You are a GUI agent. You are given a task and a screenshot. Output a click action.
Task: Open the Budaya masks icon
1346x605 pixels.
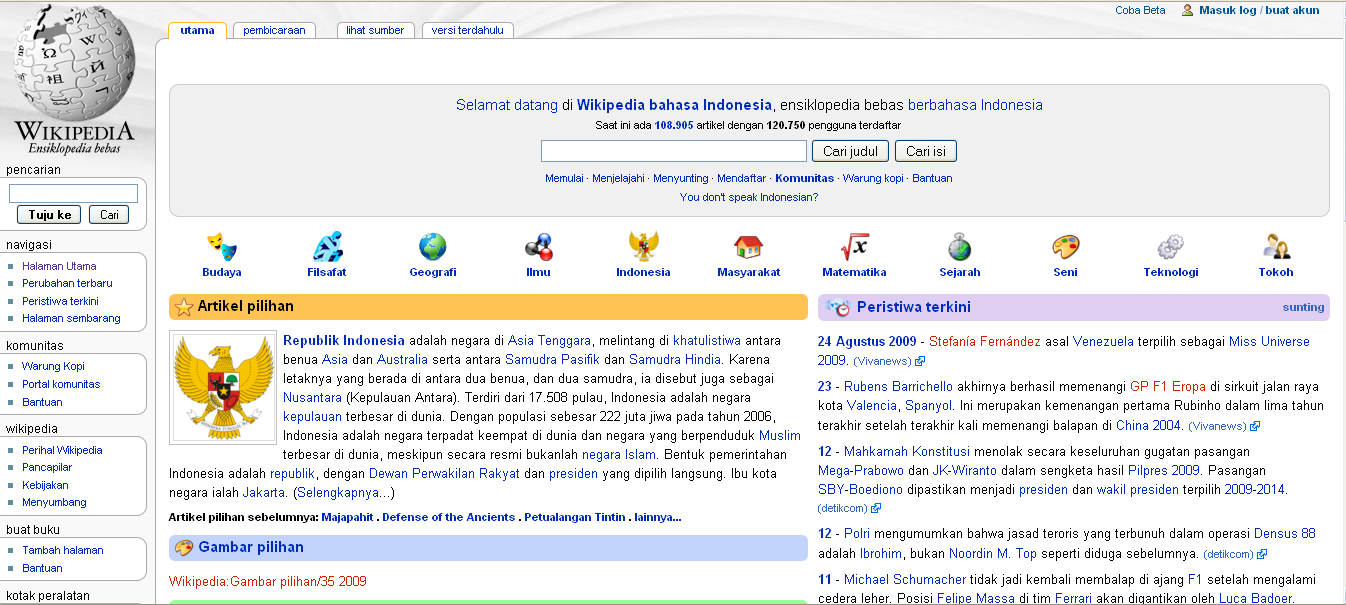pos(221,246)
